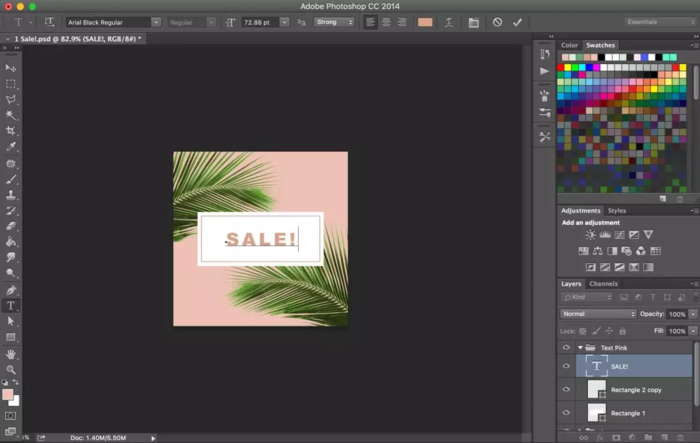Switch to the Styles tab
The image size is (700, 443).
point(617,211)
